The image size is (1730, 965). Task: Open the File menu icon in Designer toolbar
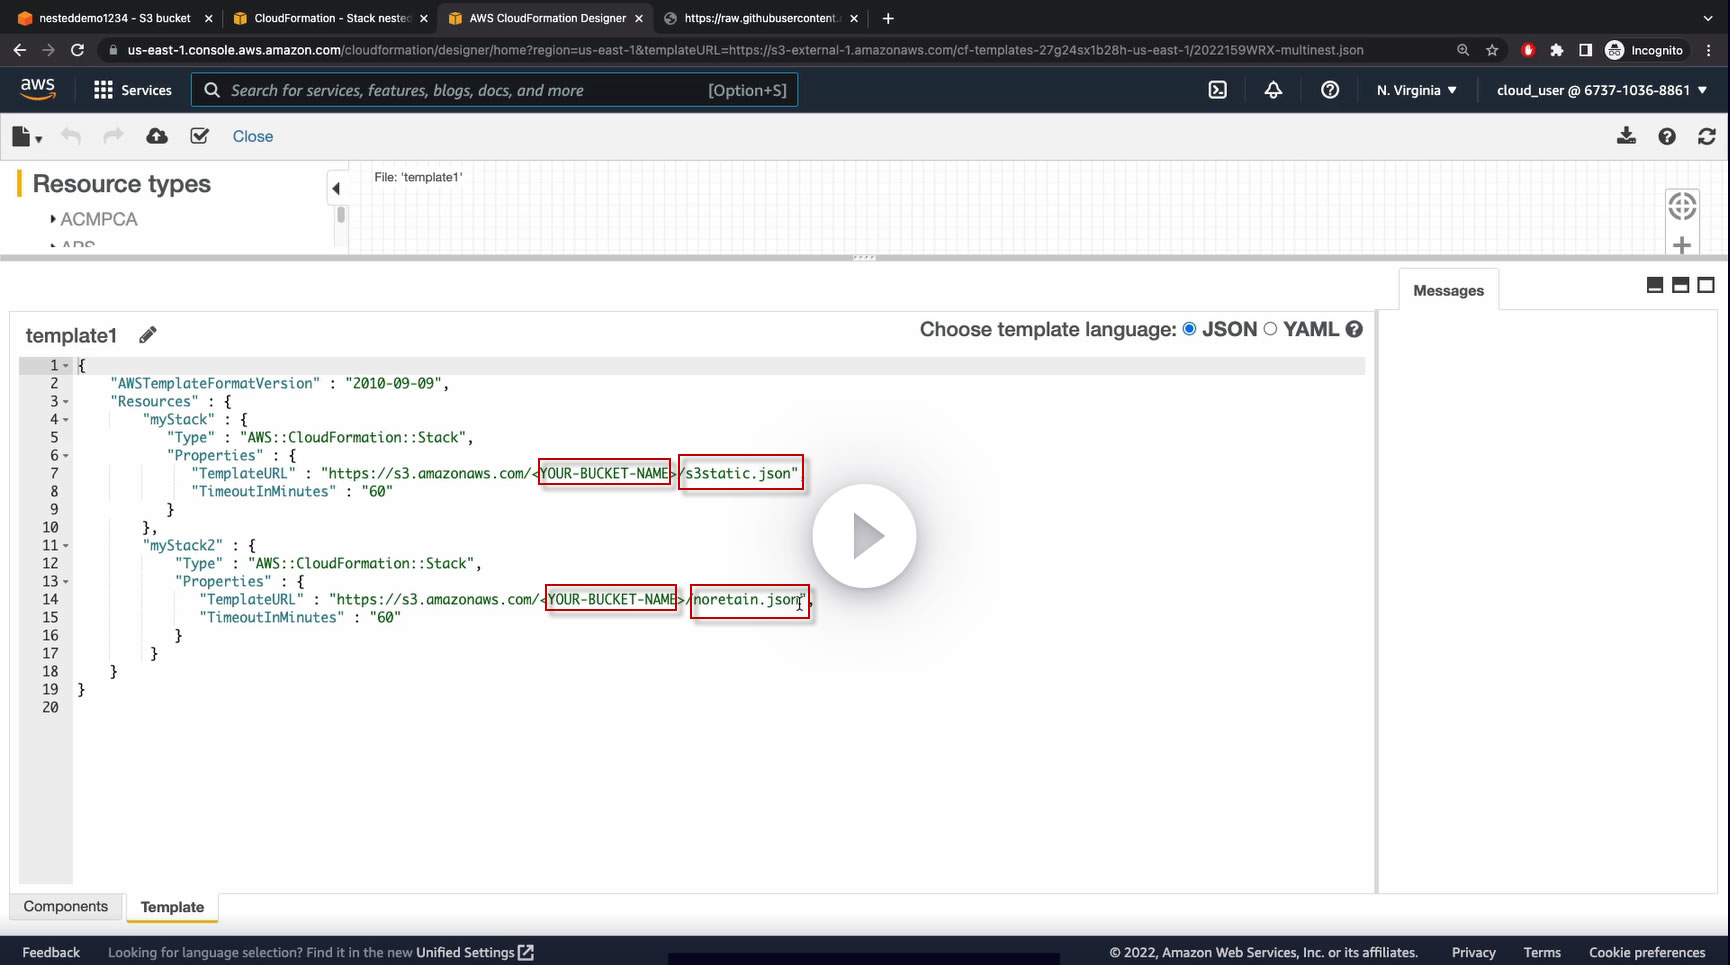(26, 137)
